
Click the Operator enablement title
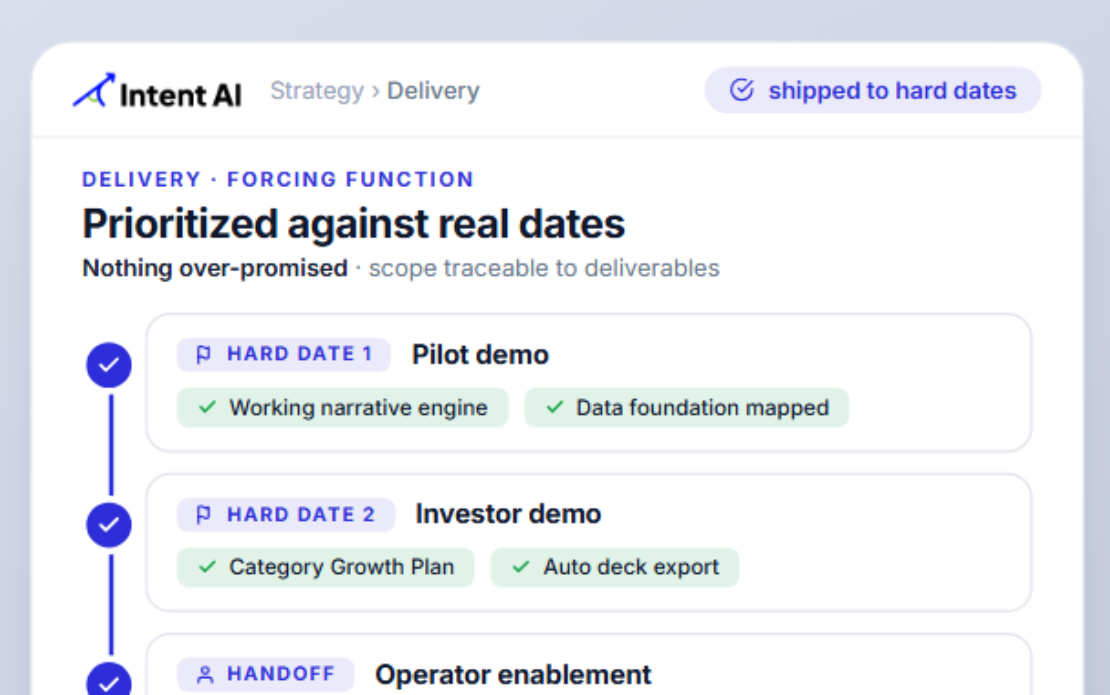(513, 674)
